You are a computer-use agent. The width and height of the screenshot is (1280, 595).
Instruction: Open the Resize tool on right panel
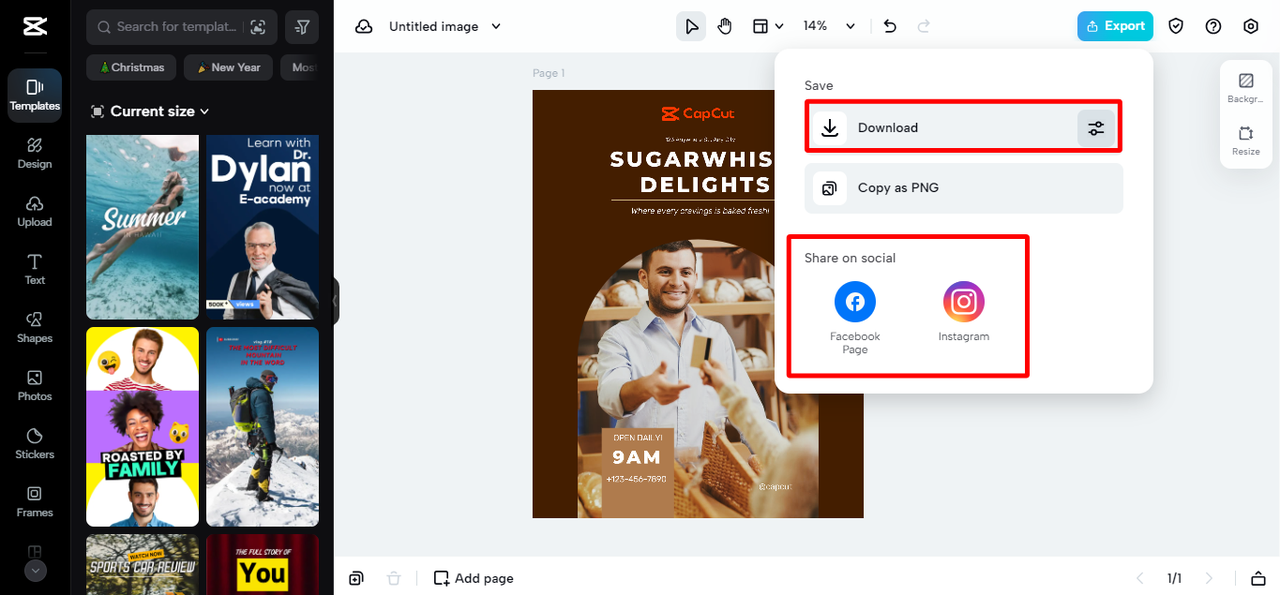(x=1246, y=141)
